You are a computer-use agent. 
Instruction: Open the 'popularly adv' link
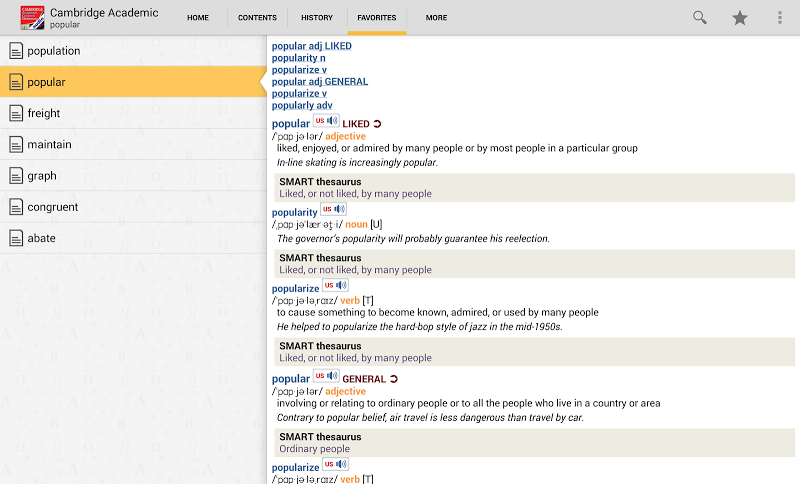tap(302, 106)
